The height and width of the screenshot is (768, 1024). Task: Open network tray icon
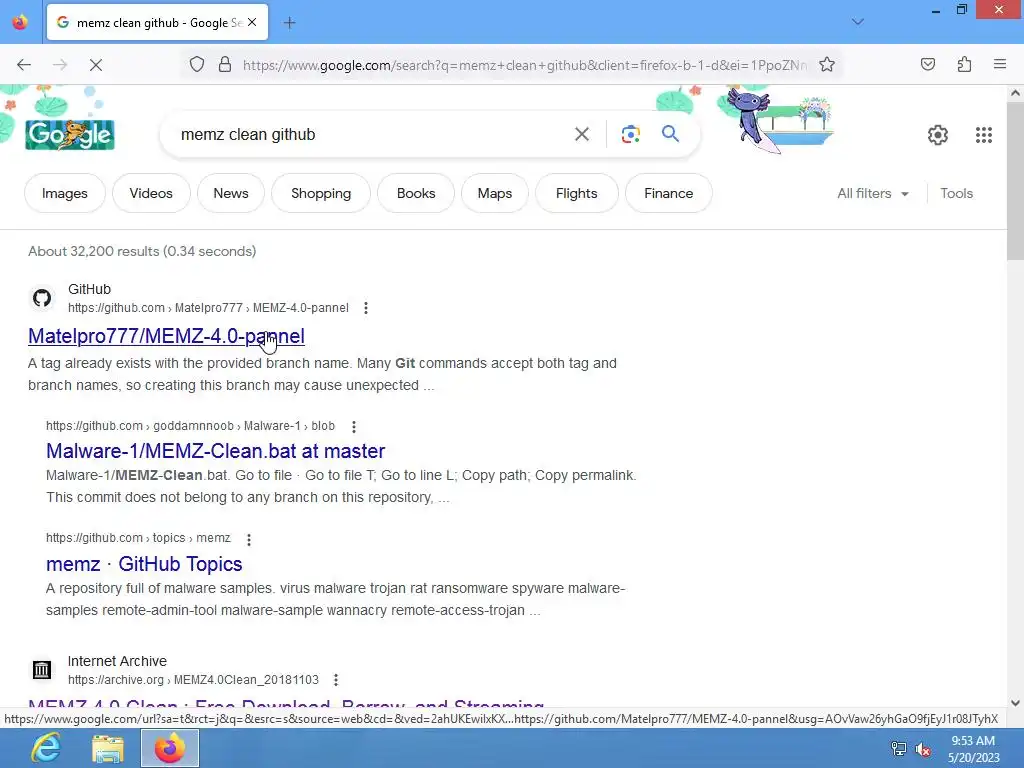click(899, 749)
